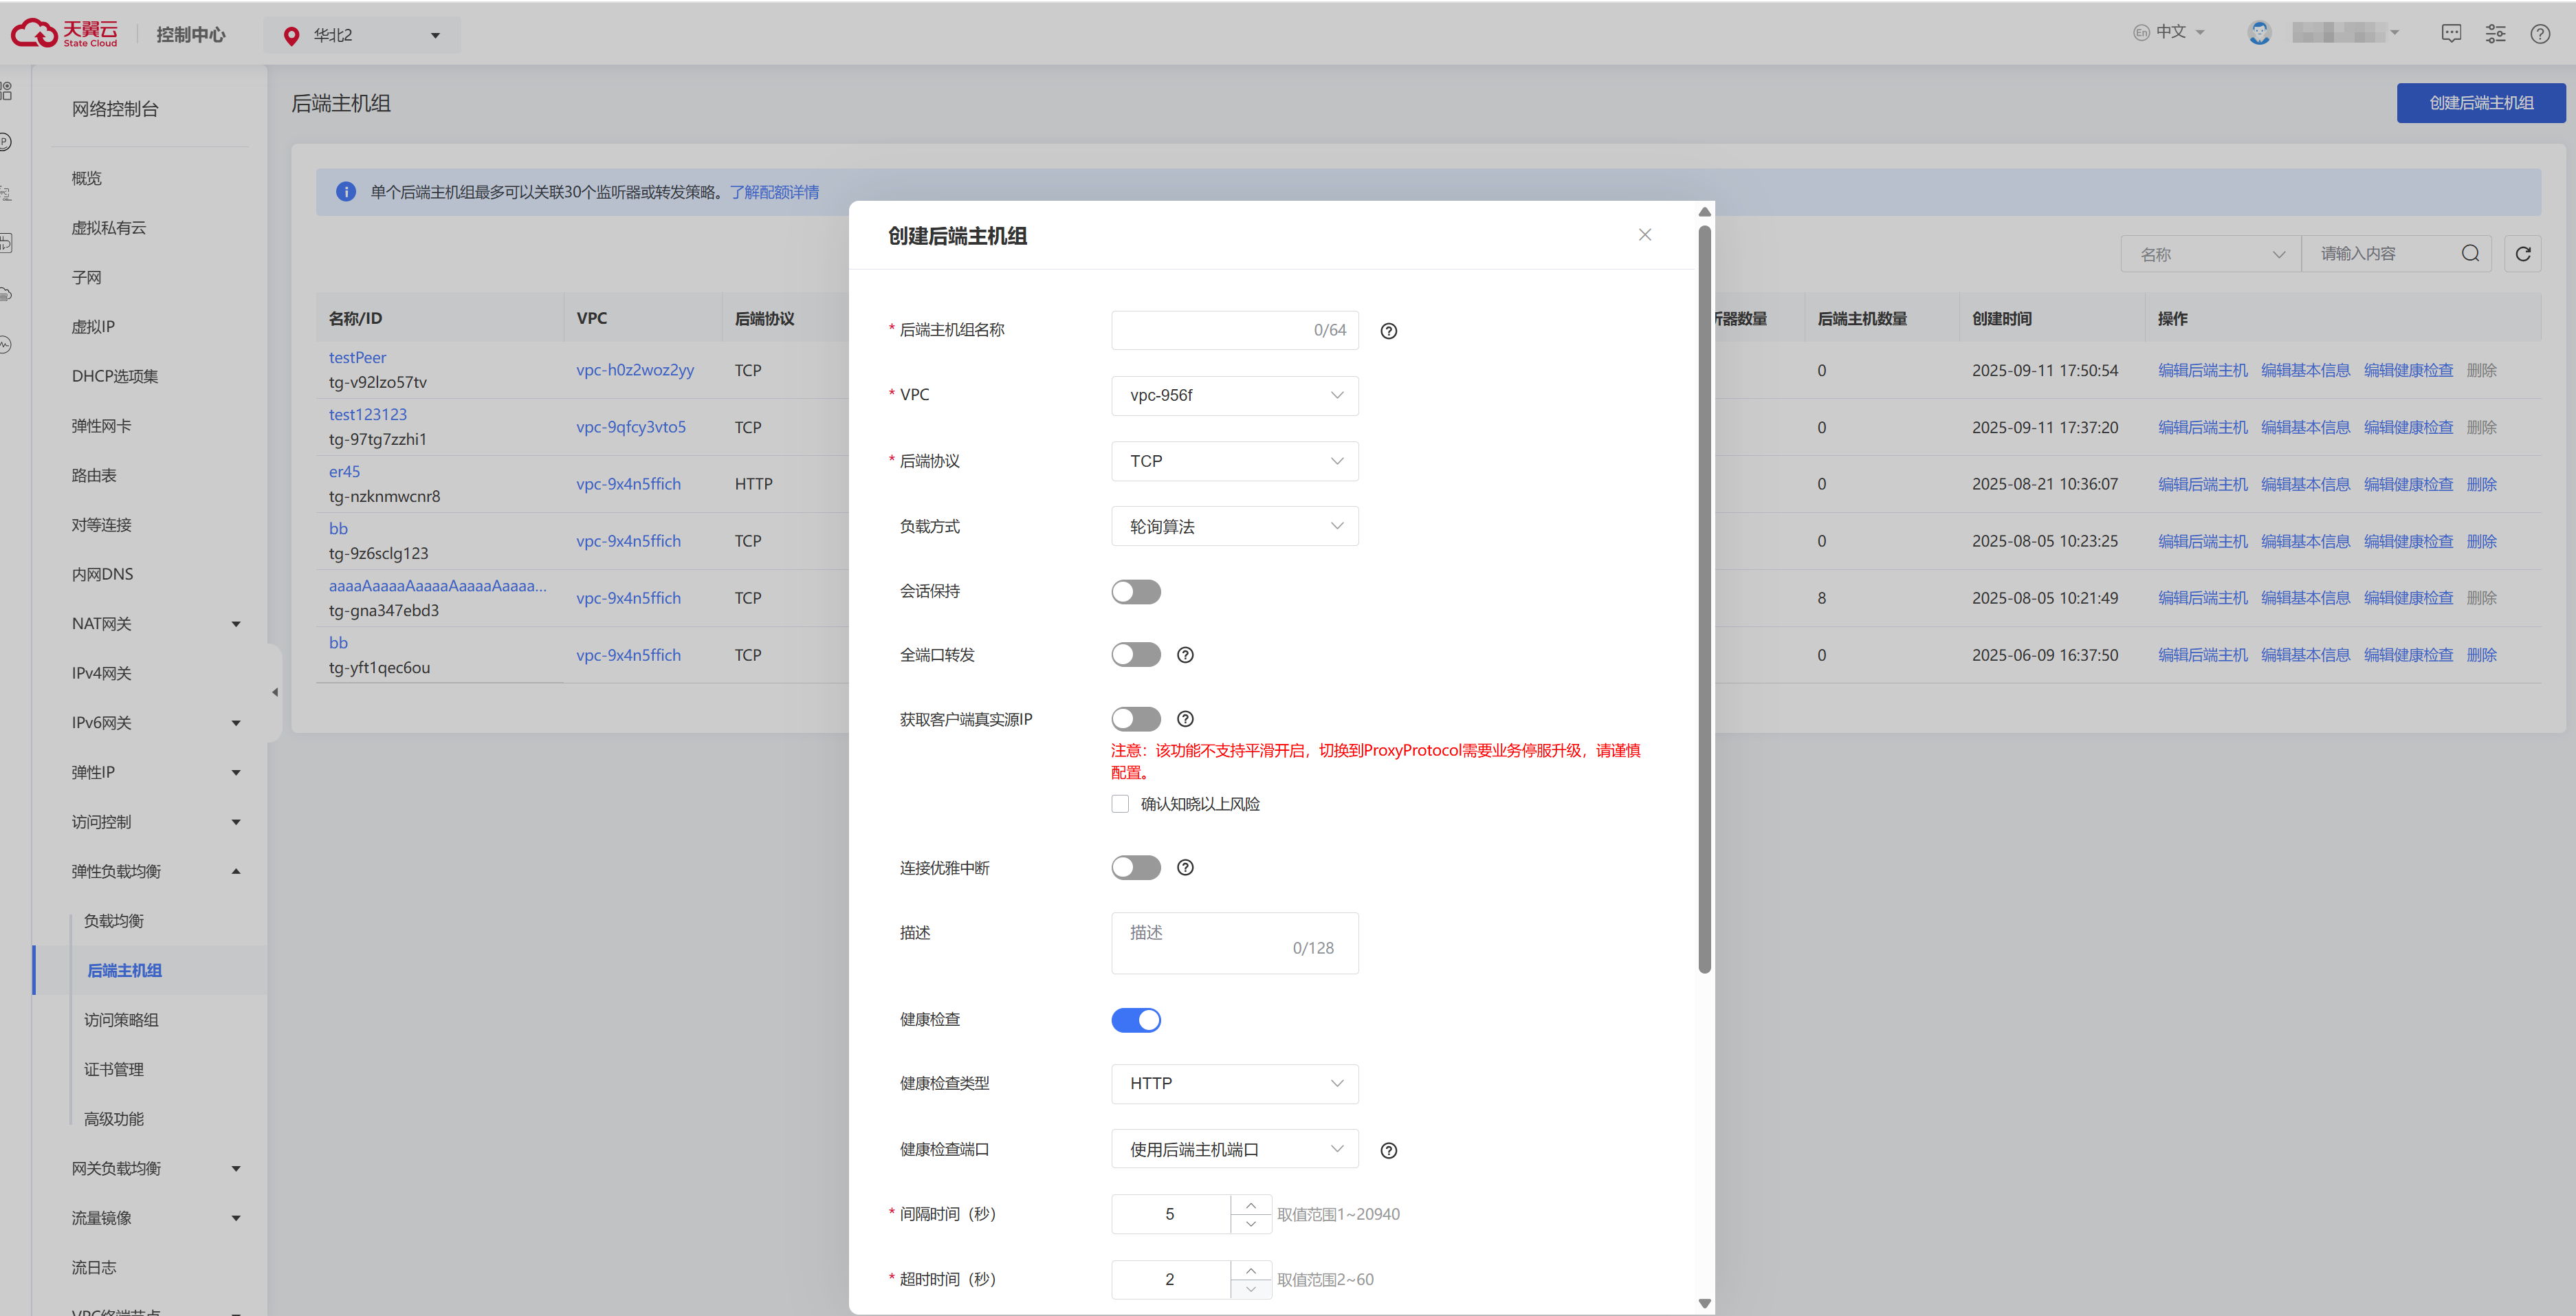Toggle session persistence switch
This screenshot has width=2576, height=1316.
tap(1135, 592)
